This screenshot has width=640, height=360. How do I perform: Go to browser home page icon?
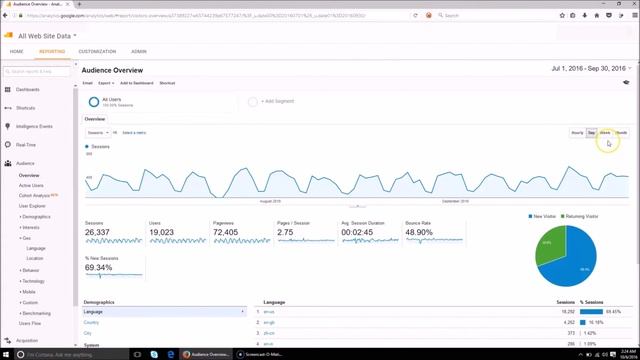(596, 16)
